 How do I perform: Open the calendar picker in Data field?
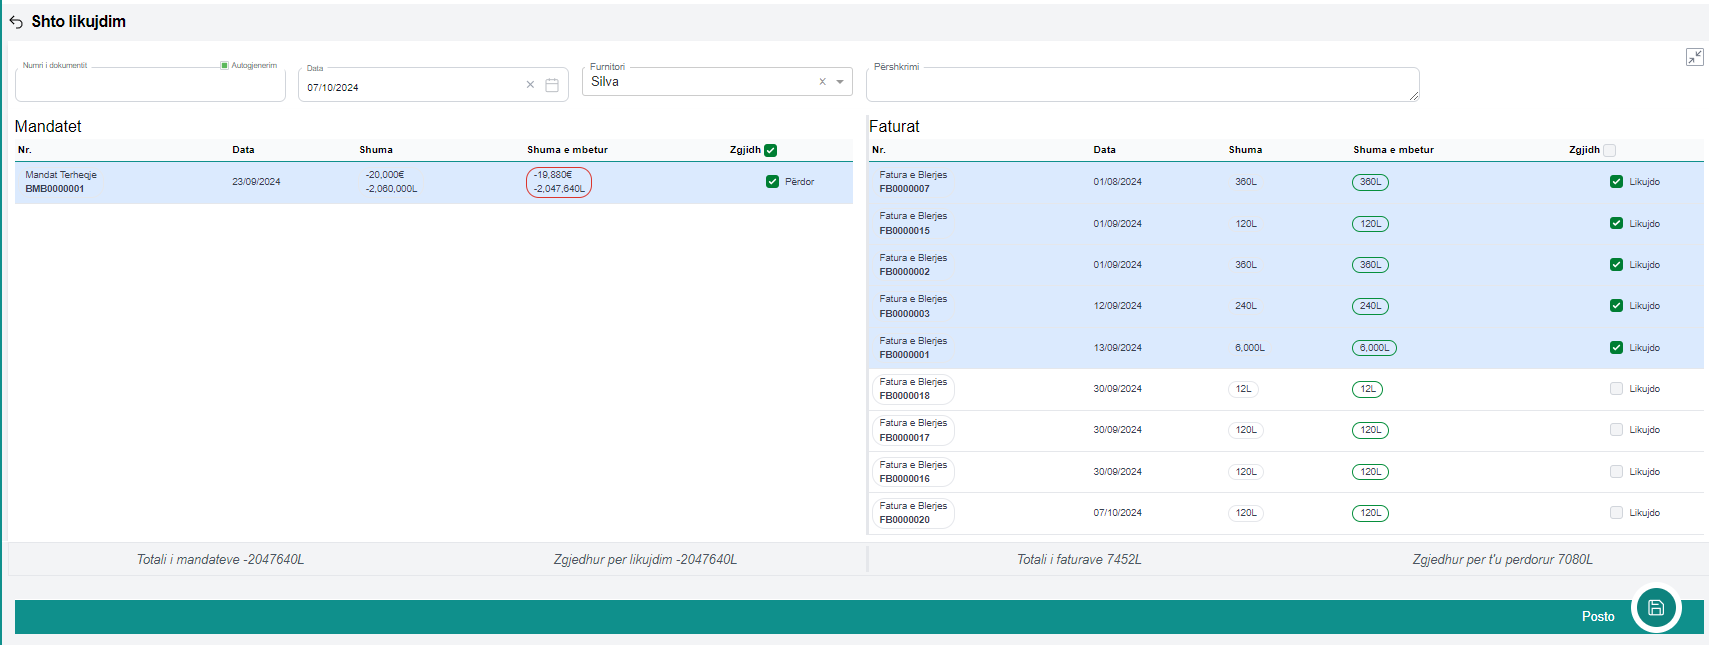[x=552, y=86]
